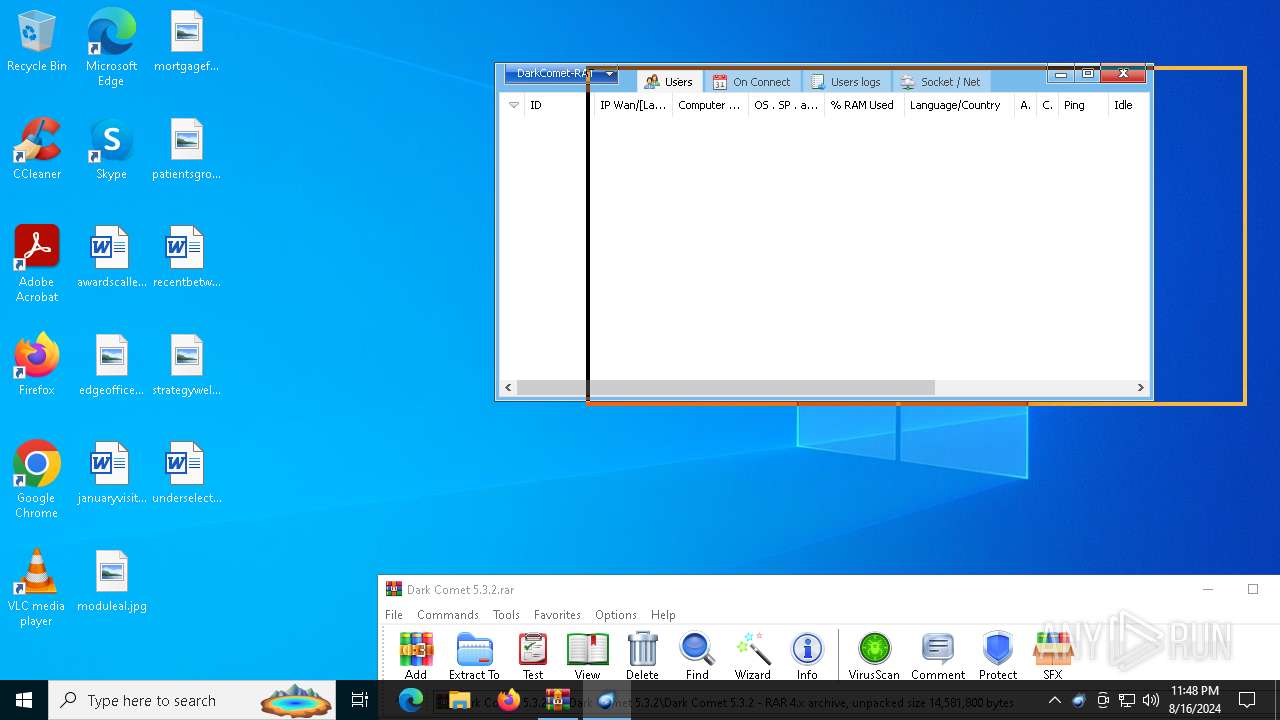The width and height of the screenshot is (1280, 720).
Task: Launch the Wizard icon in WinRAR
Action: click(752, 656)
